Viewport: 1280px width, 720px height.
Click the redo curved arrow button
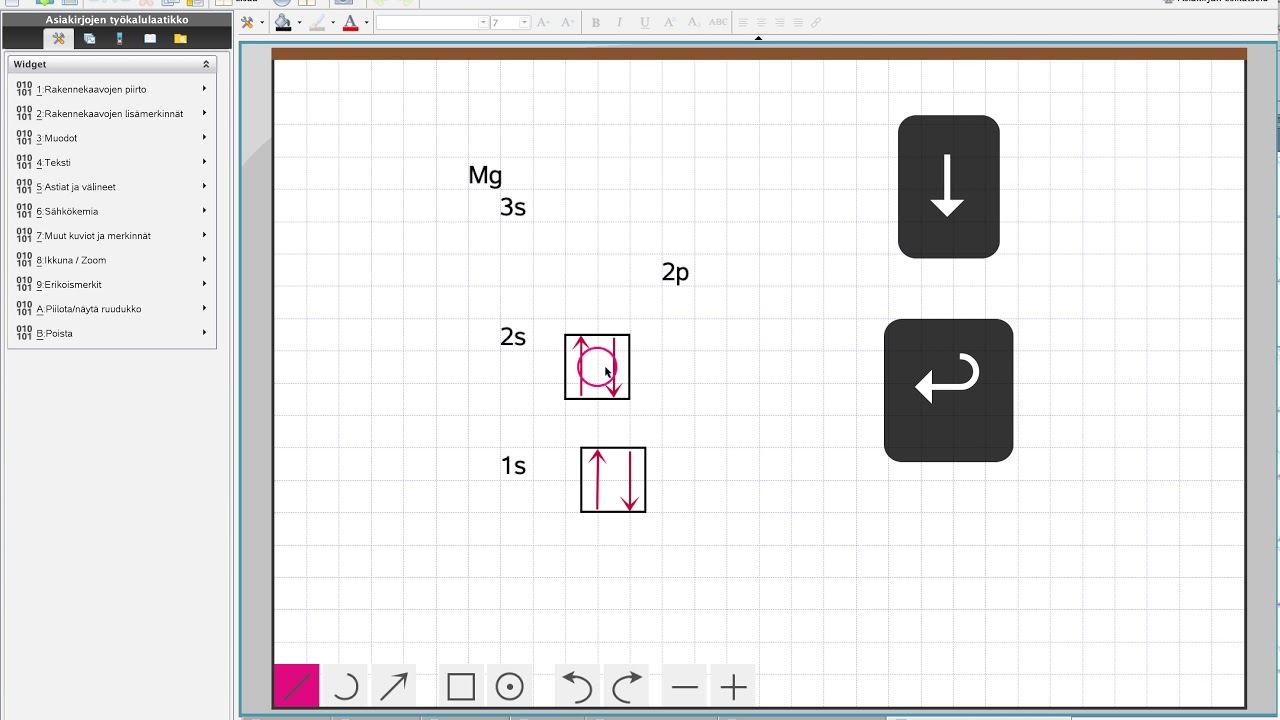pos(627,687)
